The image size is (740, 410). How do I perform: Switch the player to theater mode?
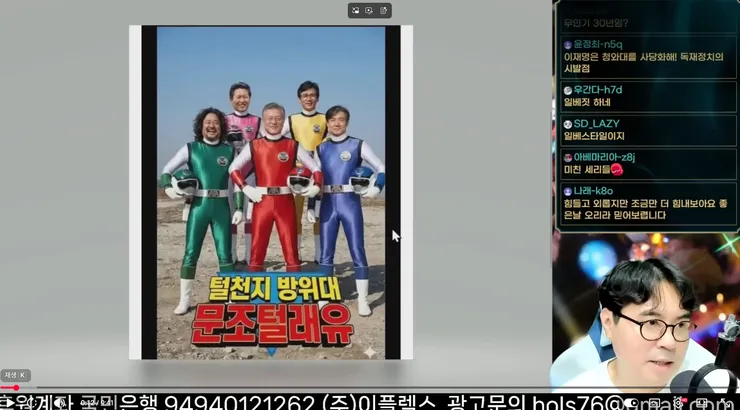pyautogui.click(x=703, y=403)
